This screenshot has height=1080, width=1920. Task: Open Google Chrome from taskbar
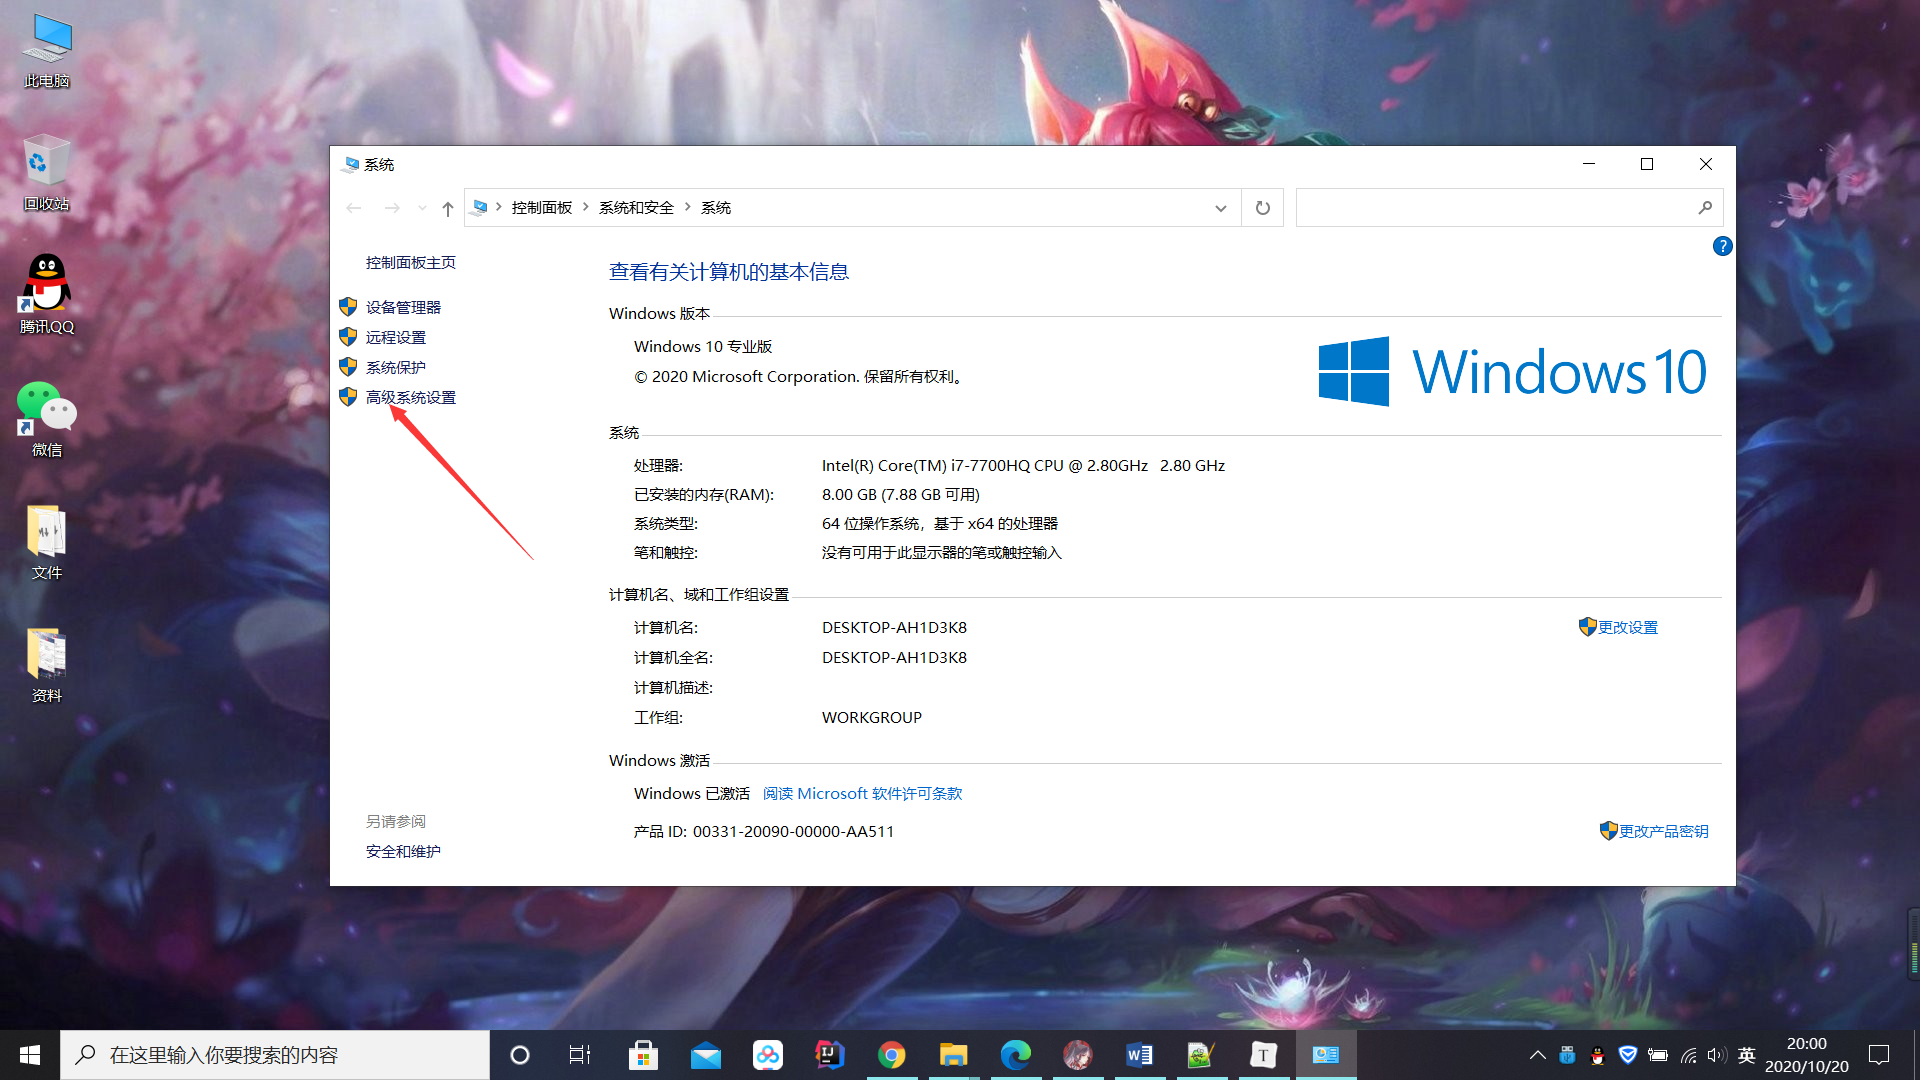tap(891, 1055)
